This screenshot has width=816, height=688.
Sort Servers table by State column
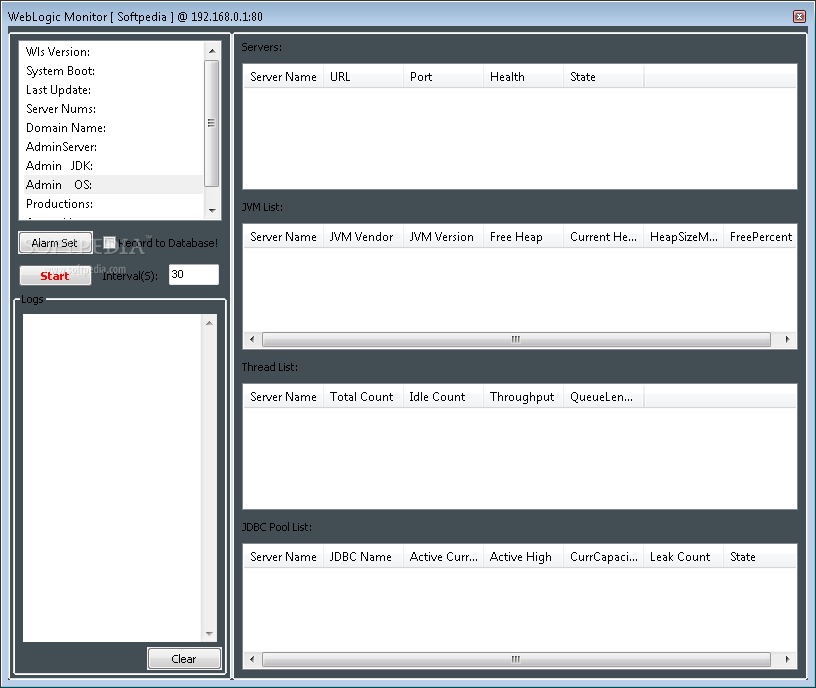(x=604, y=77)
